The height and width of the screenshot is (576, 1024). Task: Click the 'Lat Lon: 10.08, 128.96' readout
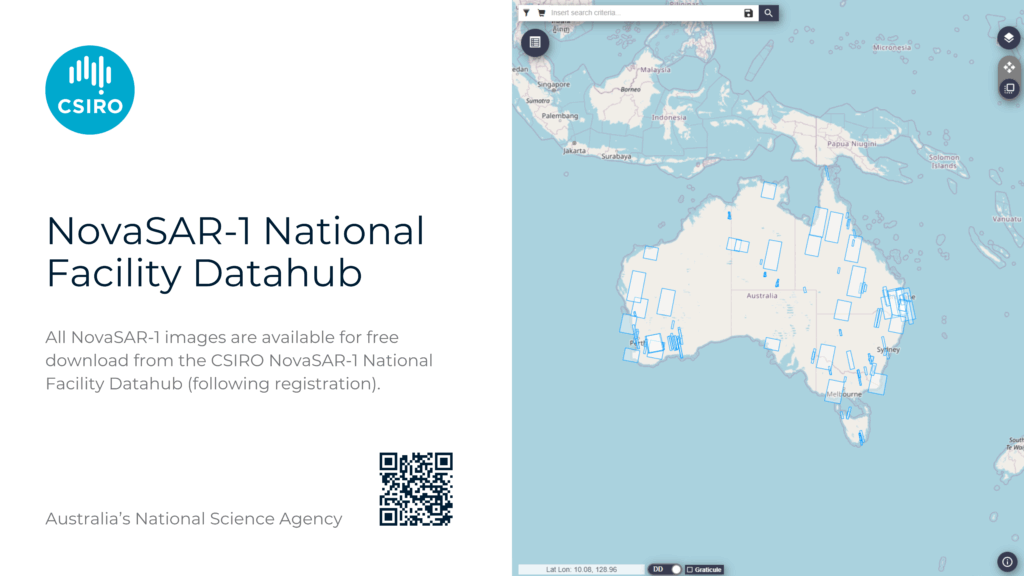click(x=581, y=569)
